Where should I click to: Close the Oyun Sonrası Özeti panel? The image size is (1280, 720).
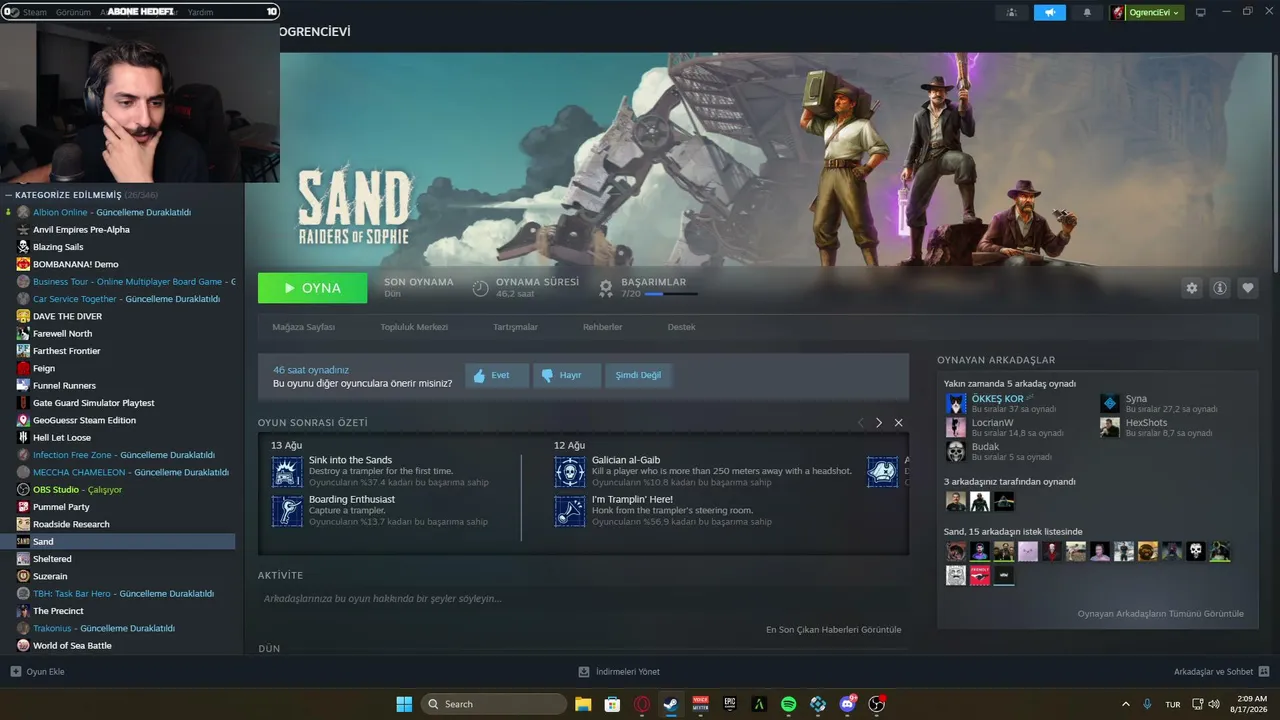pyautogui.click(x=898, y=423)
